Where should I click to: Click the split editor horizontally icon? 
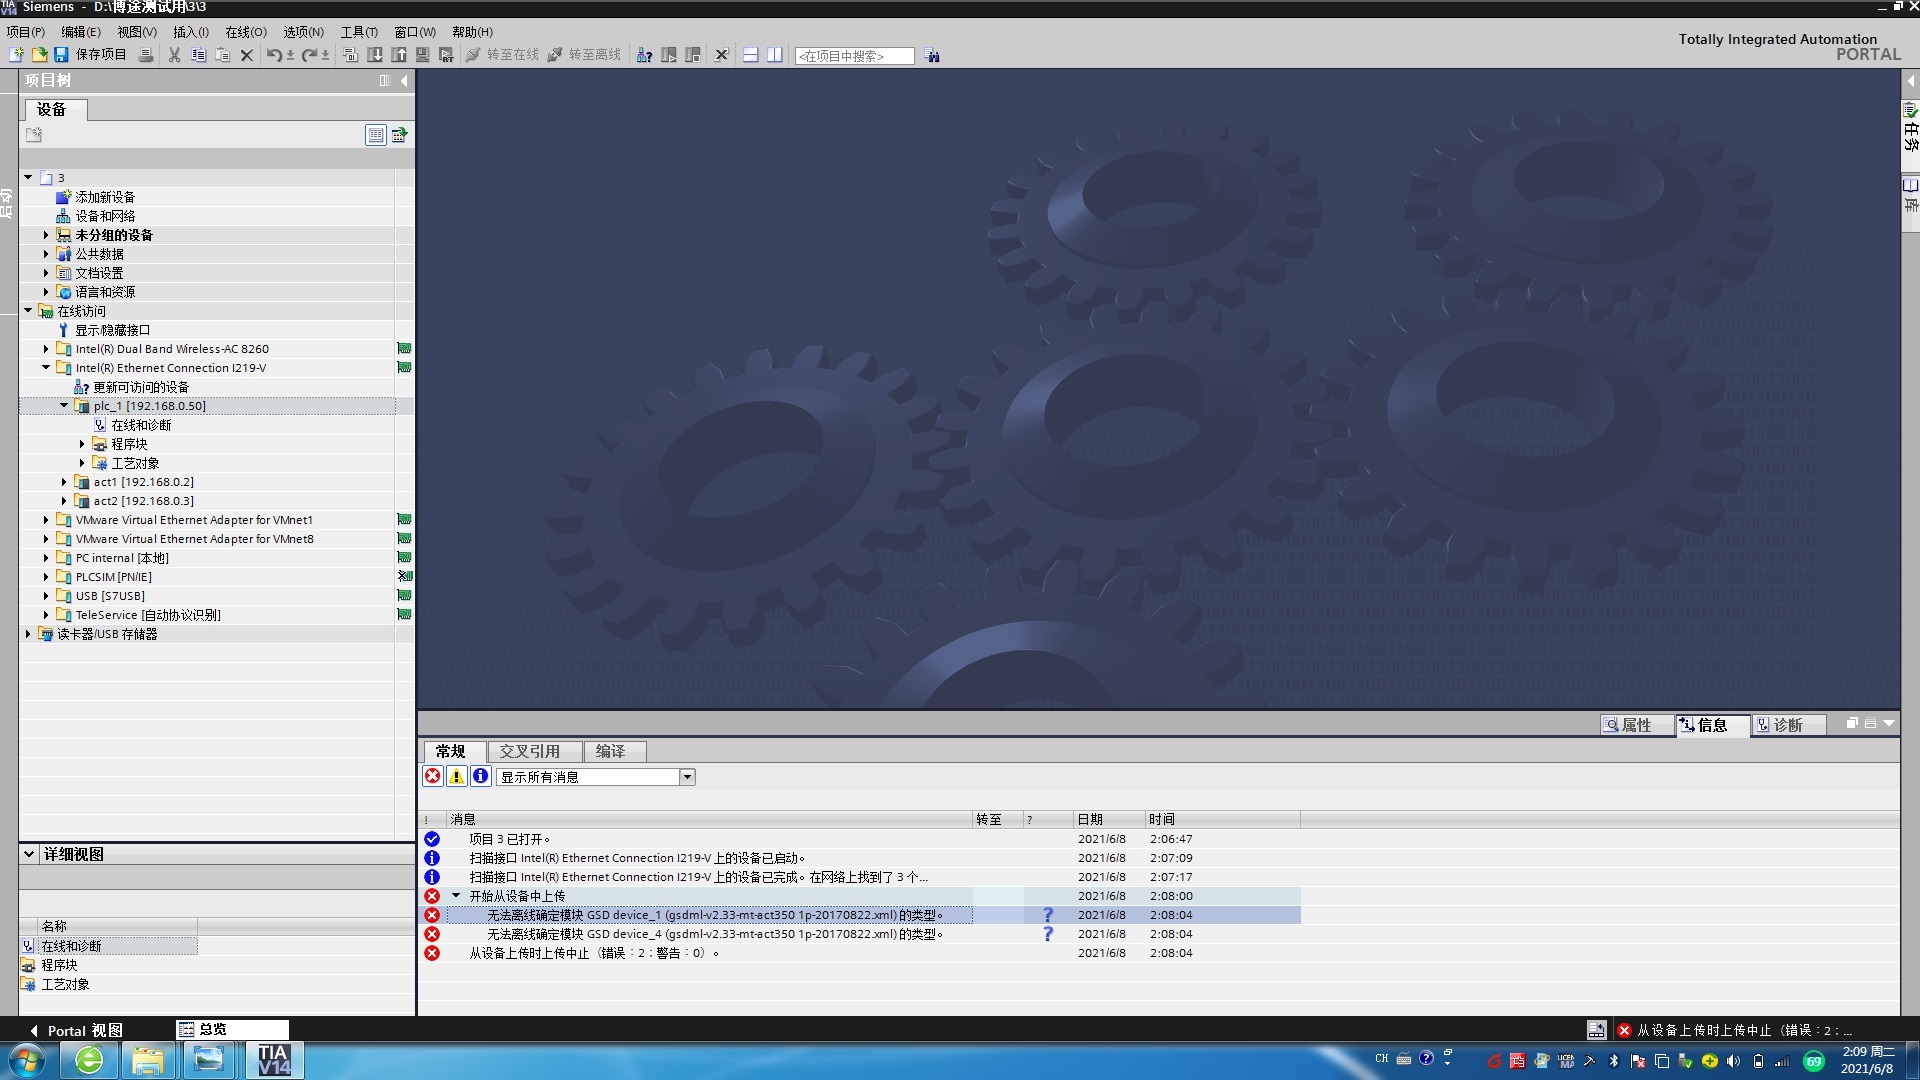pos(750,55)
